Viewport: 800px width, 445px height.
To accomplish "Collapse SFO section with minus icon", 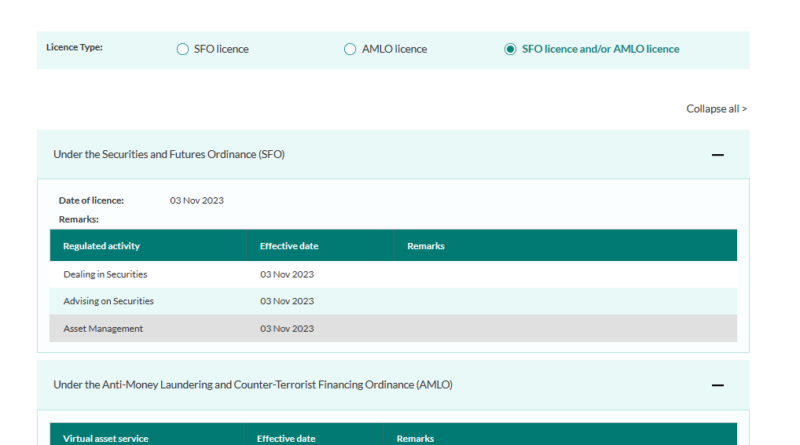I will point(717,155).
